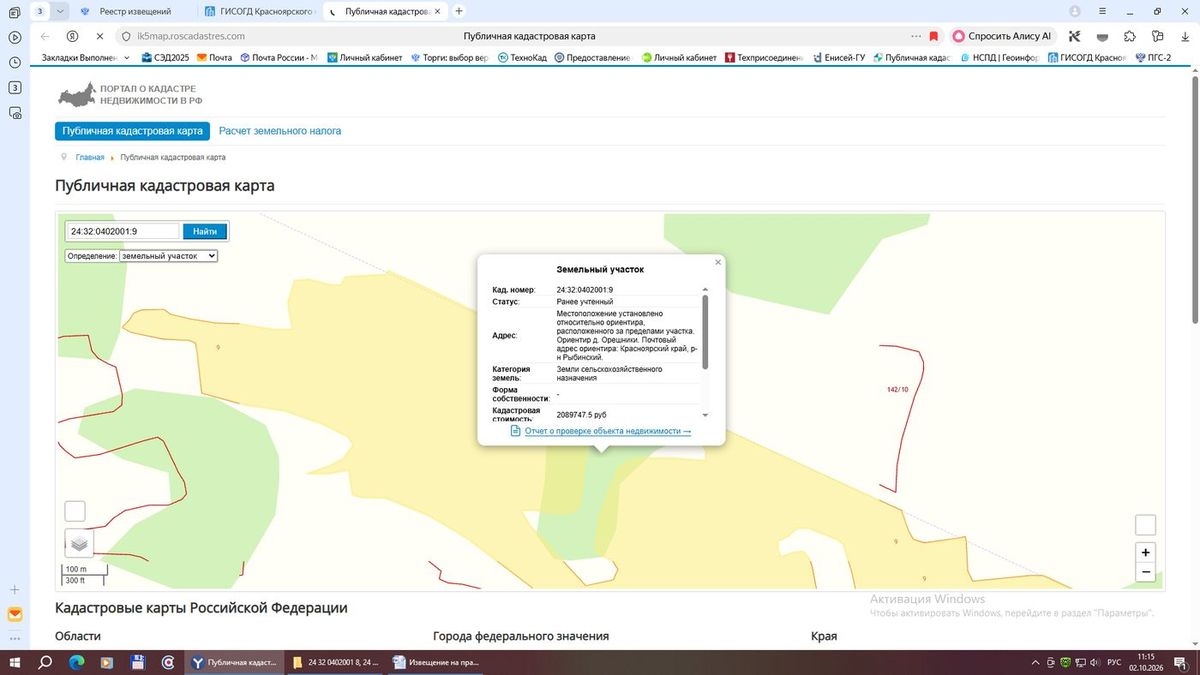Zoom in on the cadastral map
Image resolution: width=1200 pixels, height=675 pixels.
(1146, 552)
